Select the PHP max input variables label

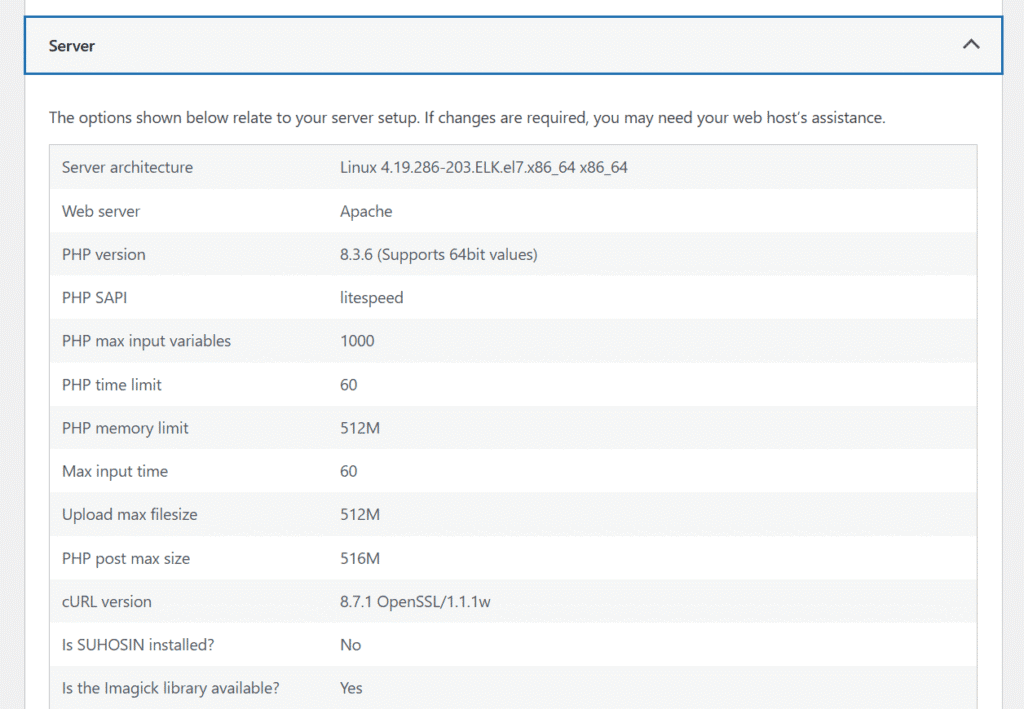click(146, 340)
